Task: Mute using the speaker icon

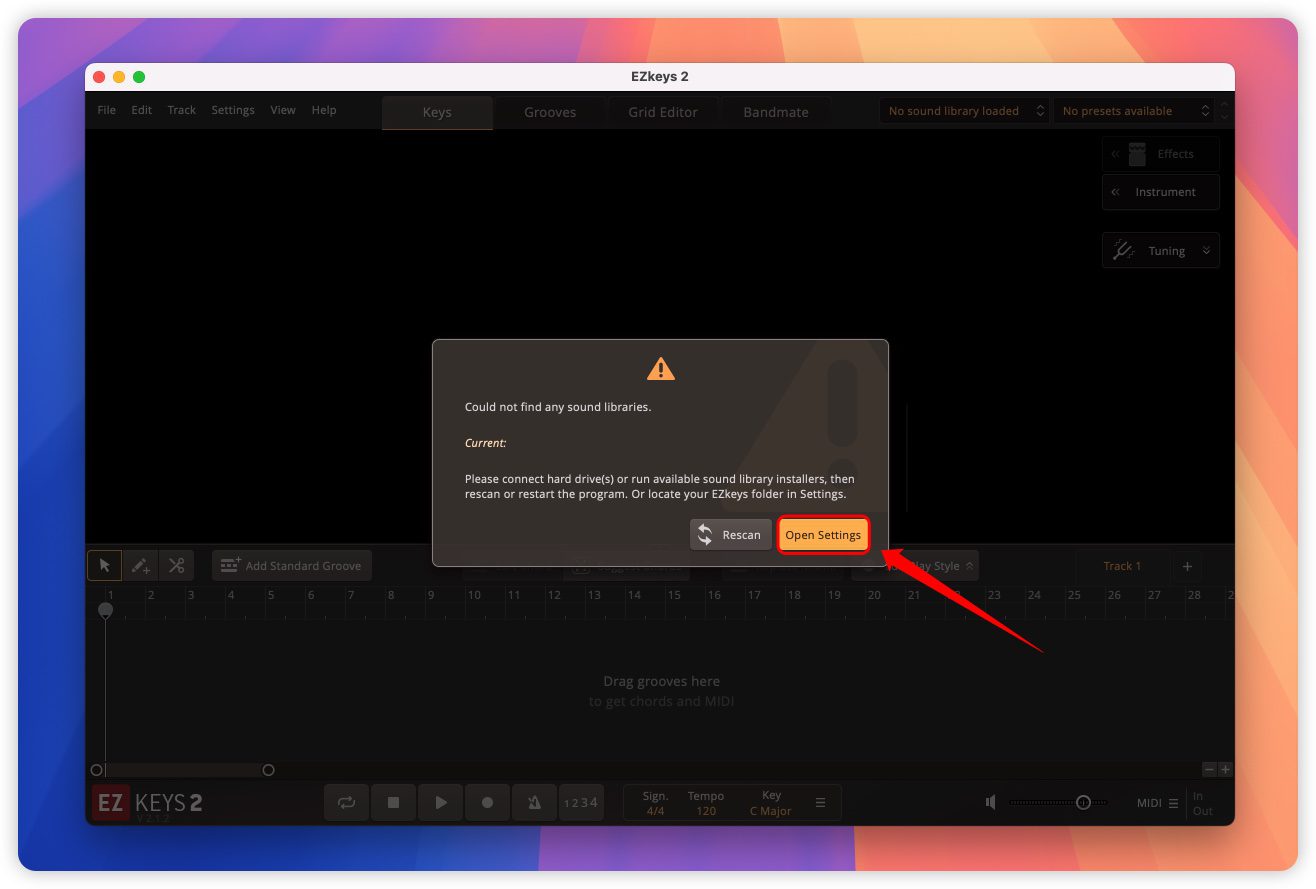Action: pyautogui.click(x=990, y=802)
